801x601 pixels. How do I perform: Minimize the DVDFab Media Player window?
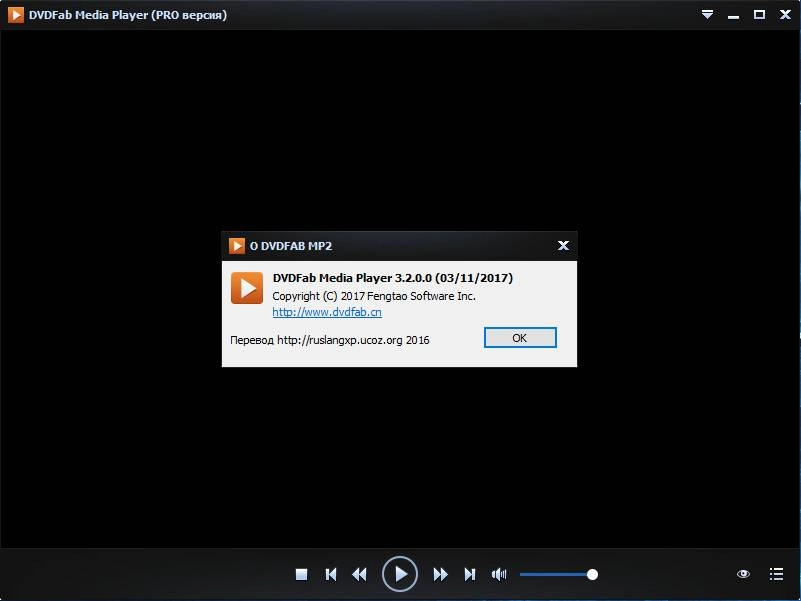(734, 15)
